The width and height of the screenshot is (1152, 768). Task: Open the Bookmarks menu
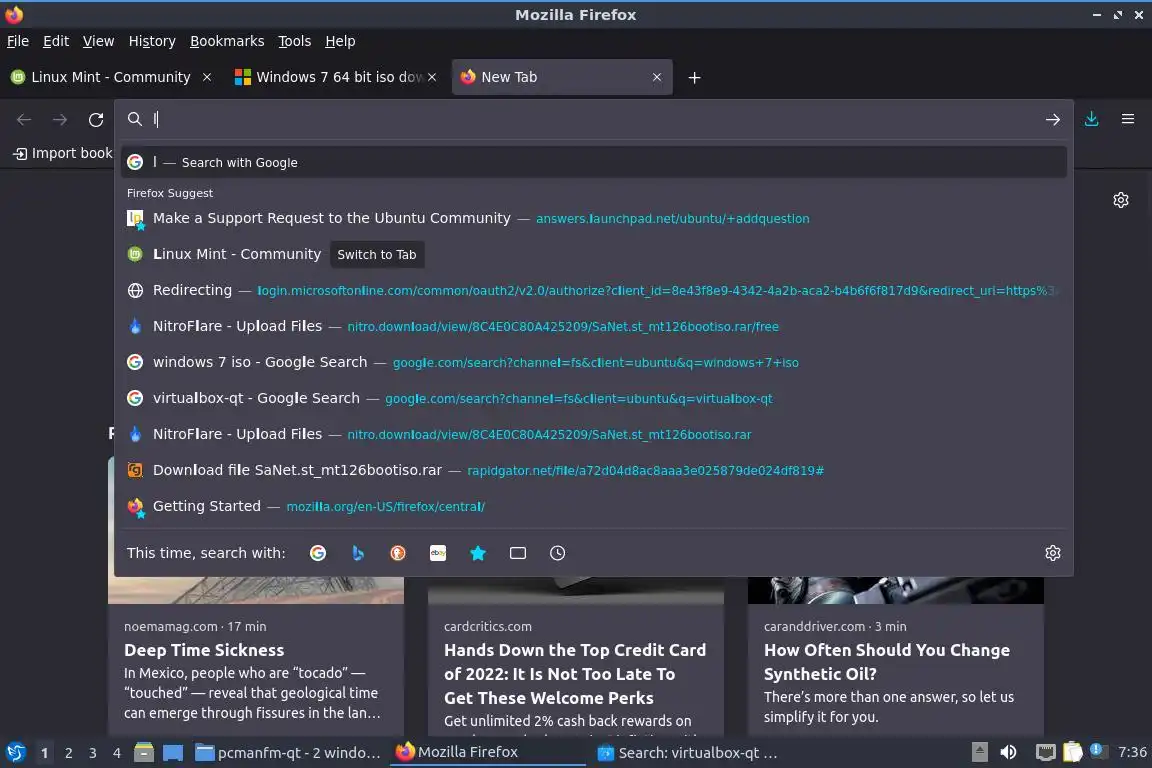click(227, 41)
